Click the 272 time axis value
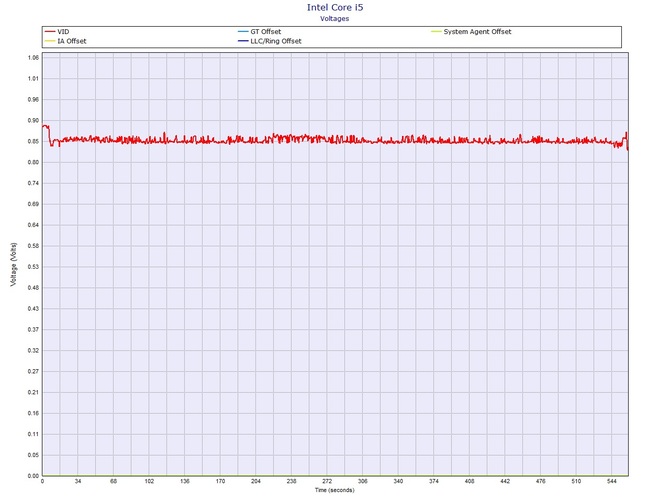Screen dimensions: 670x502 (327, 481)
